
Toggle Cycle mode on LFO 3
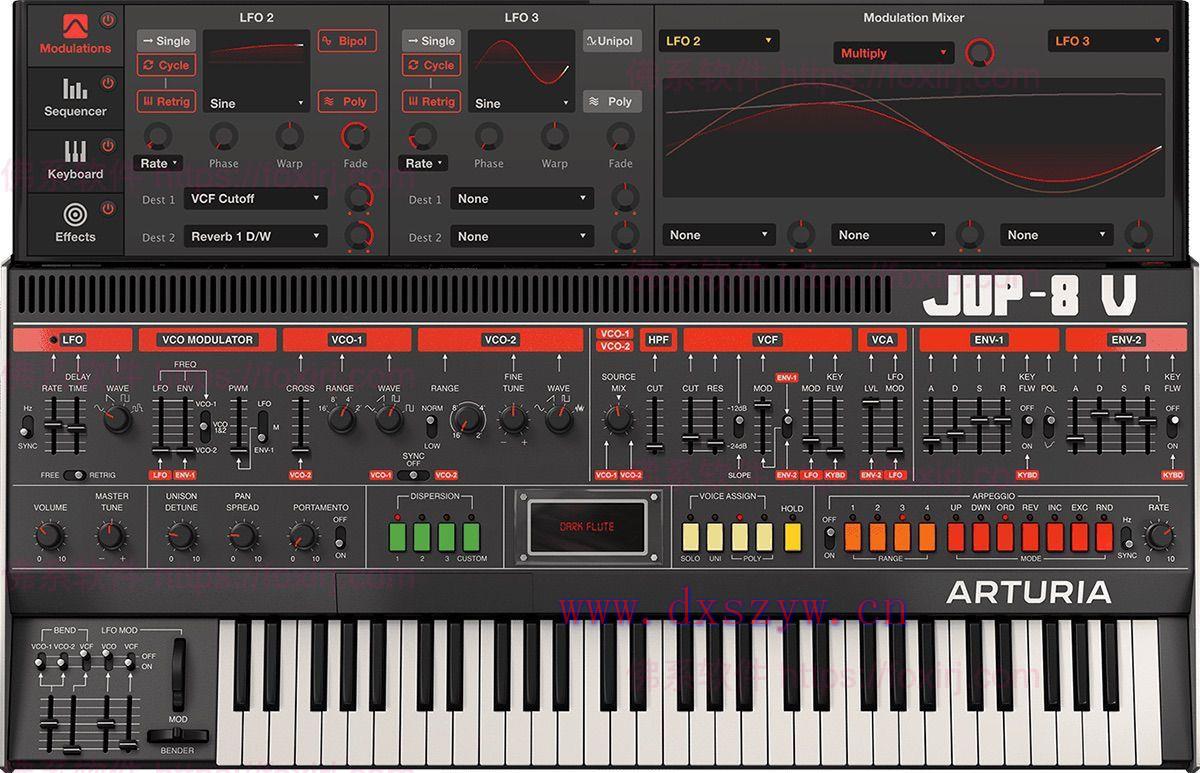point(431,65)
